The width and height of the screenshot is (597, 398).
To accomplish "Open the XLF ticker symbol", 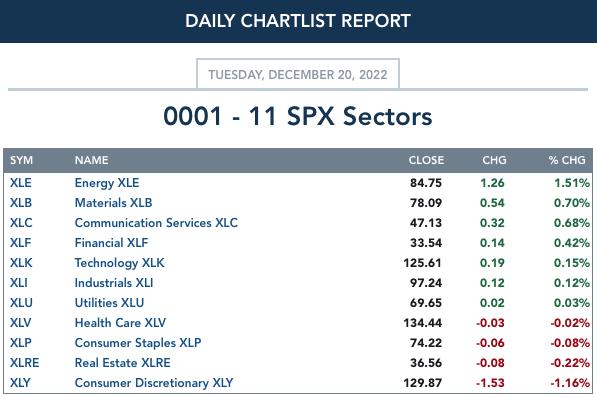I will 20,243.
